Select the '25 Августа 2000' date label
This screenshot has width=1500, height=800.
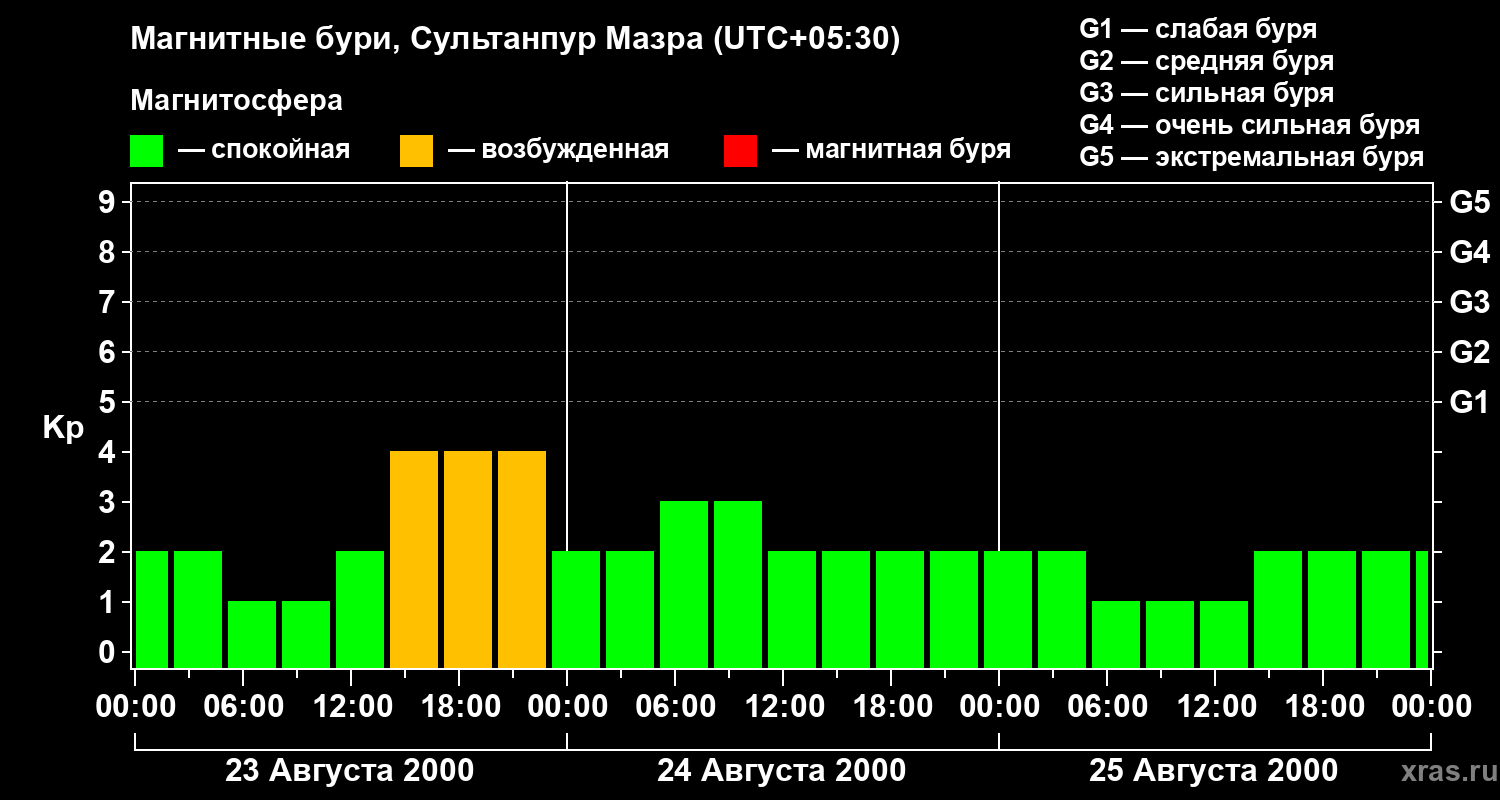(1213, 771)
